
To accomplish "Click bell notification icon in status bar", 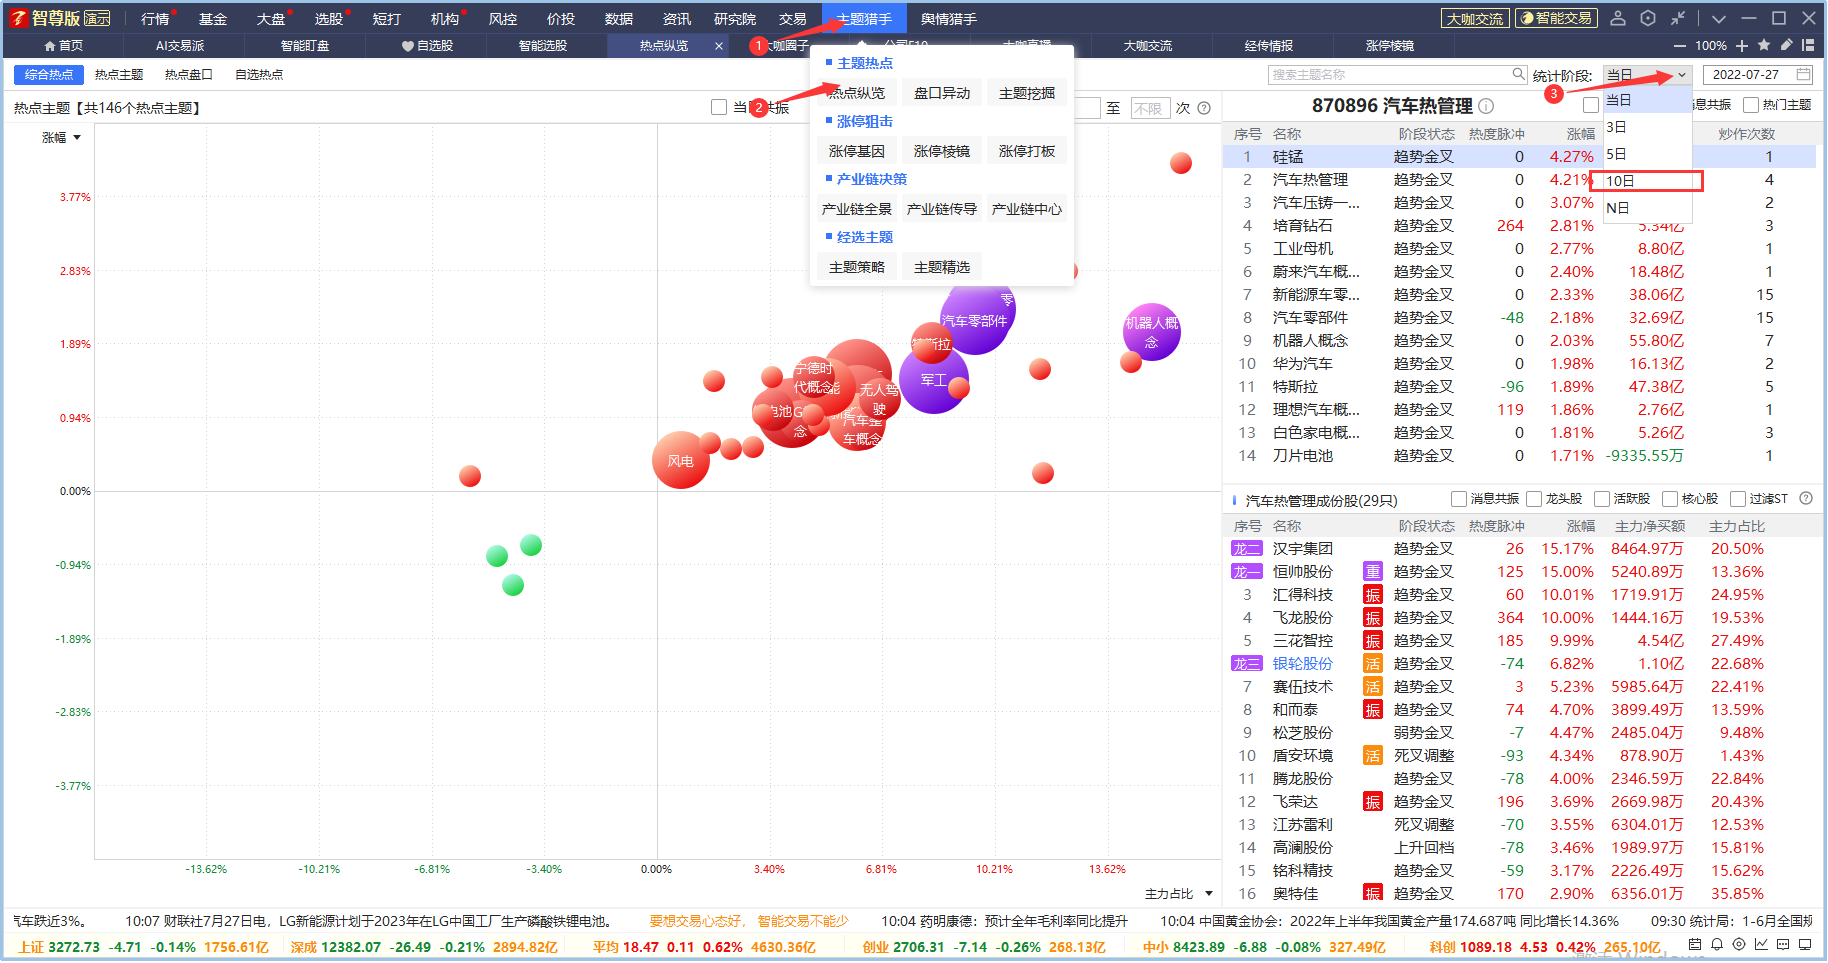I will click(1717, 944).
